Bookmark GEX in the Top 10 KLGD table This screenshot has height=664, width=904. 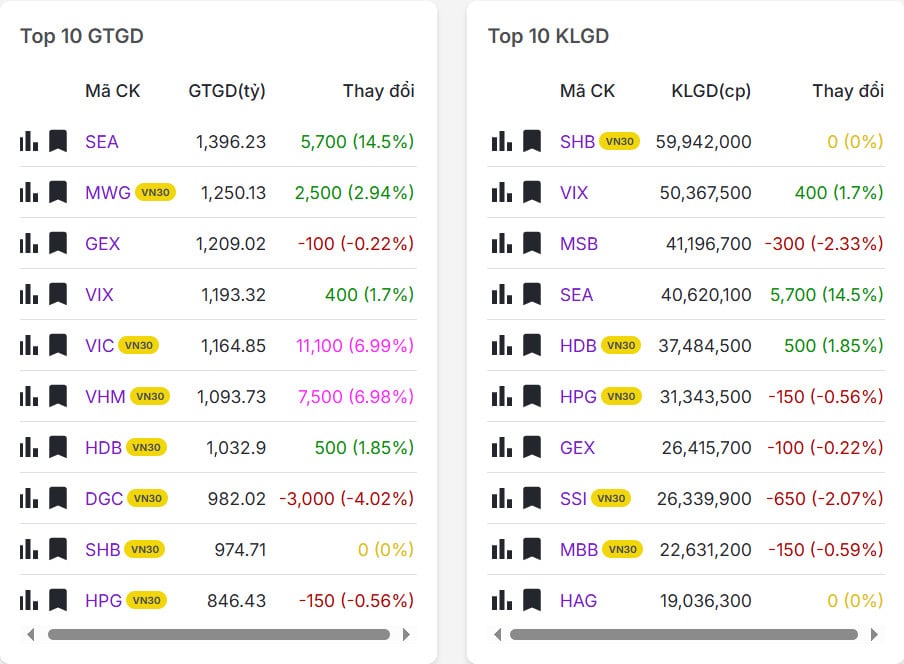click(530, 447)
